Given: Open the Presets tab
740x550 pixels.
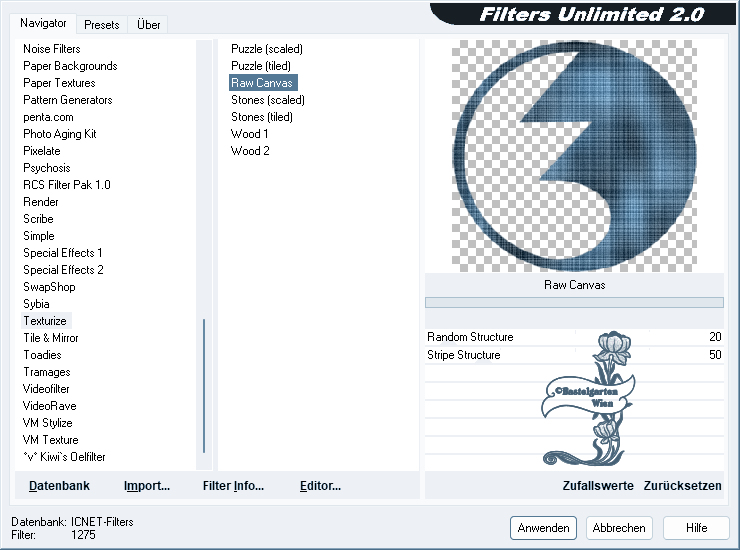Looking at the screenshot, I should pos(101,25).
